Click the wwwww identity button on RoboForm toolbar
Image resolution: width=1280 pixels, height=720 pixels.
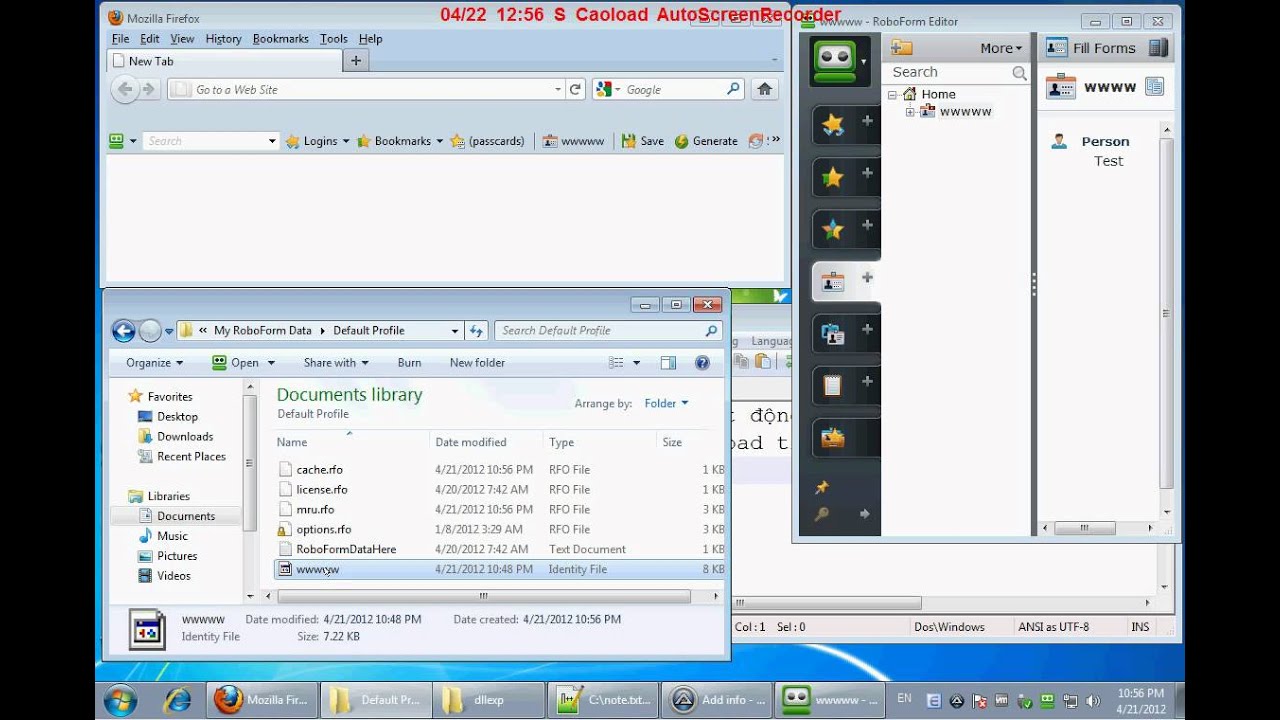pos(574,141)
